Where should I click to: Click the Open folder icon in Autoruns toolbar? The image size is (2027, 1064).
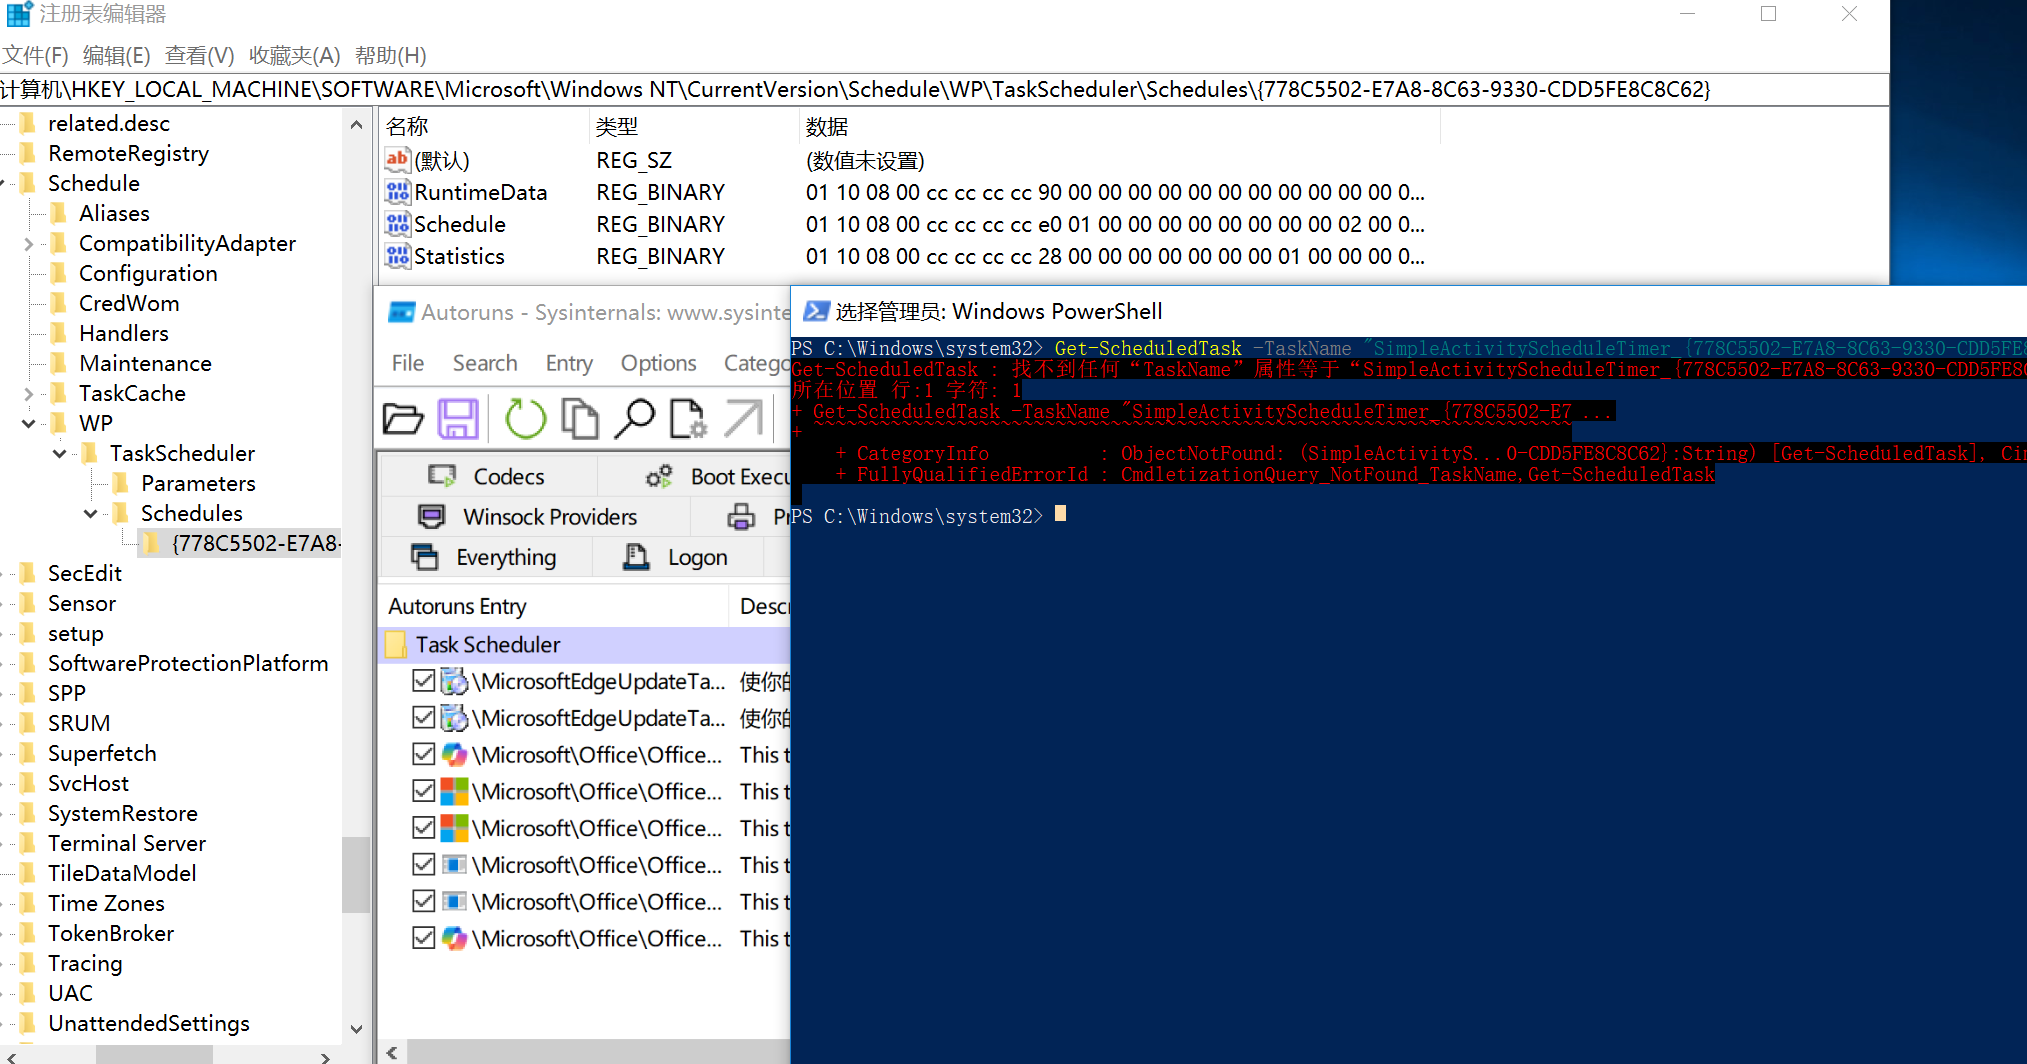pyautogui.click(x=403, y=419)
